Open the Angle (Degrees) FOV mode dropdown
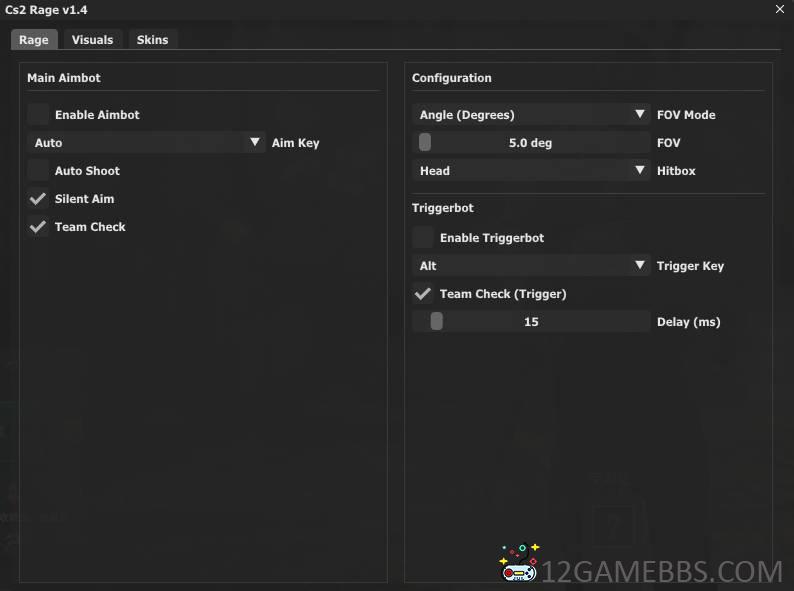 [531, 114]
